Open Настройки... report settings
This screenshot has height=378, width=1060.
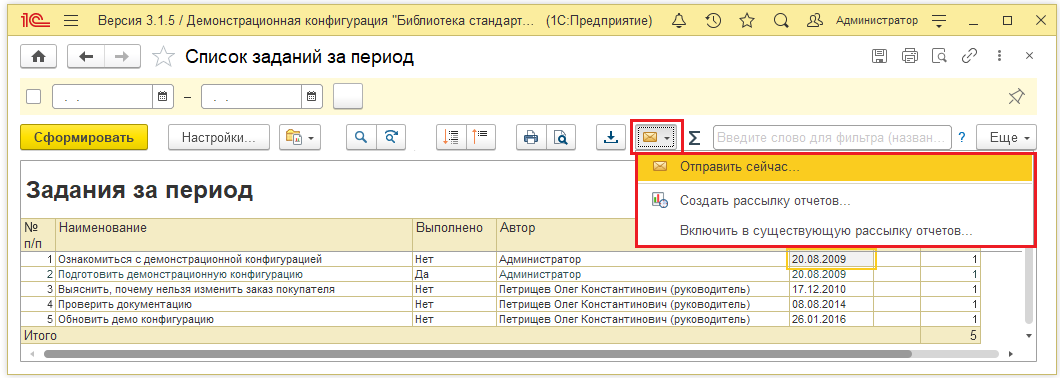coord(219,137)
